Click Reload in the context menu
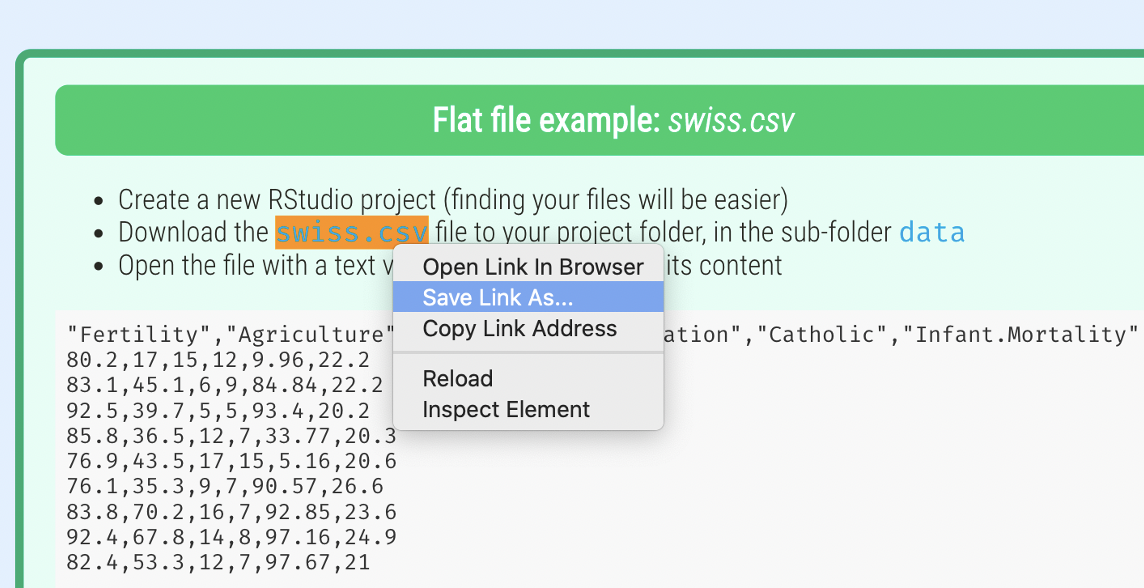Viewport: 1144px width, 588px height. [x=457, y=379]
